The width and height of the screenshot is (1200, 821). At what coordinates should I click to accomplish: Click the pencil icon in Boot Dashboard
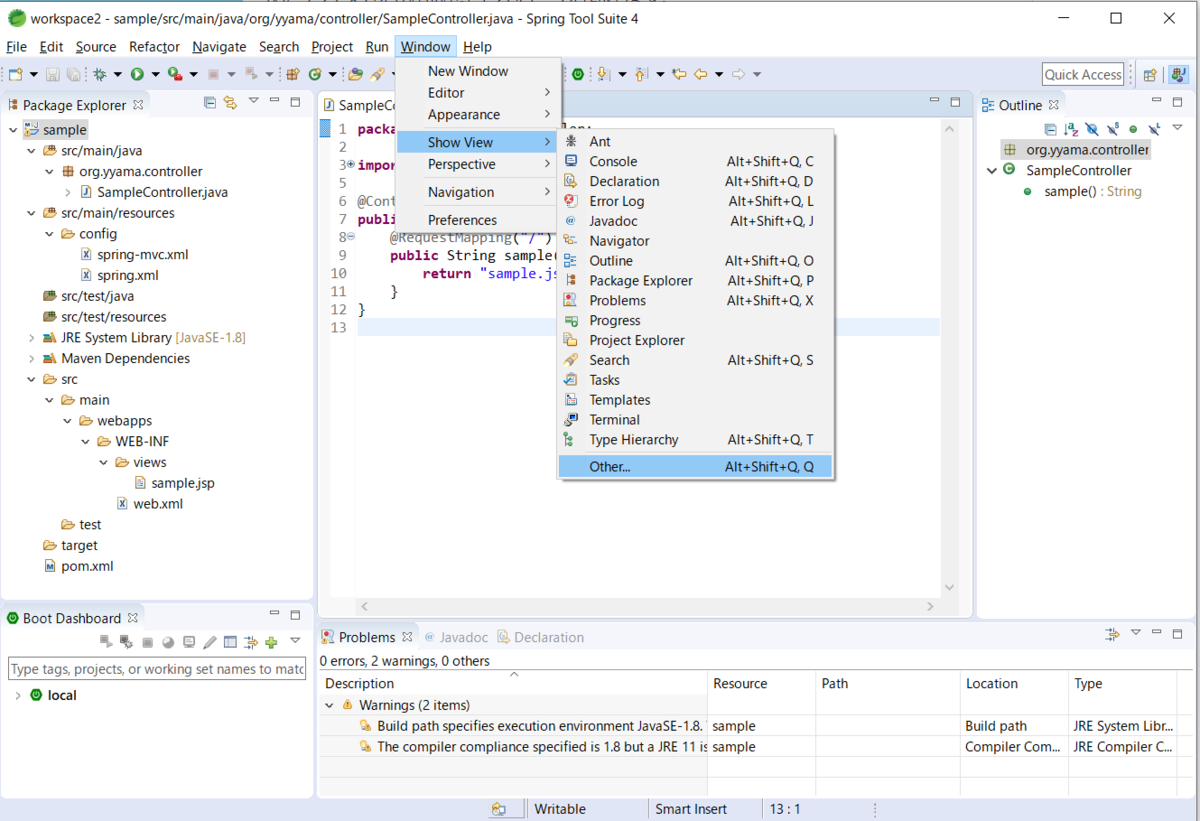pyautogui.click(x=209, y=642)
